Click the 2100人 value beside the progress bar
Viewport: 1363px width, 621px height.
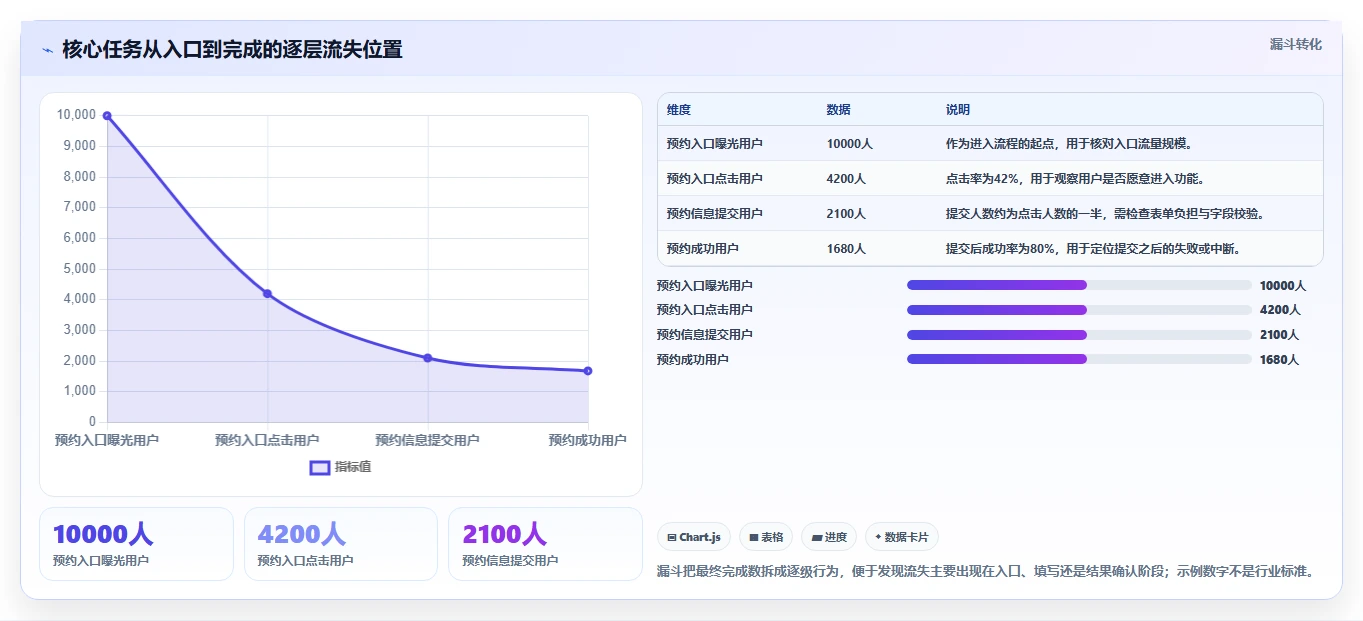tap(1280, 335)
